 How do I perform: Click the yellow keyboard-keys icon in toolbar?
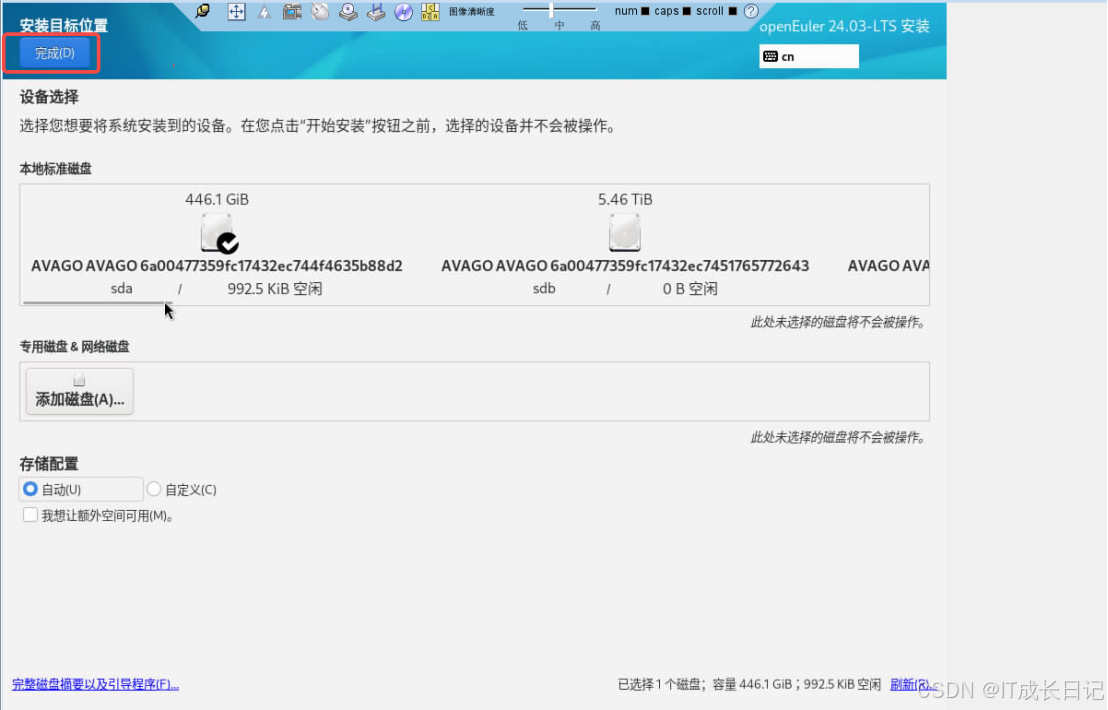tap(430, 11)
